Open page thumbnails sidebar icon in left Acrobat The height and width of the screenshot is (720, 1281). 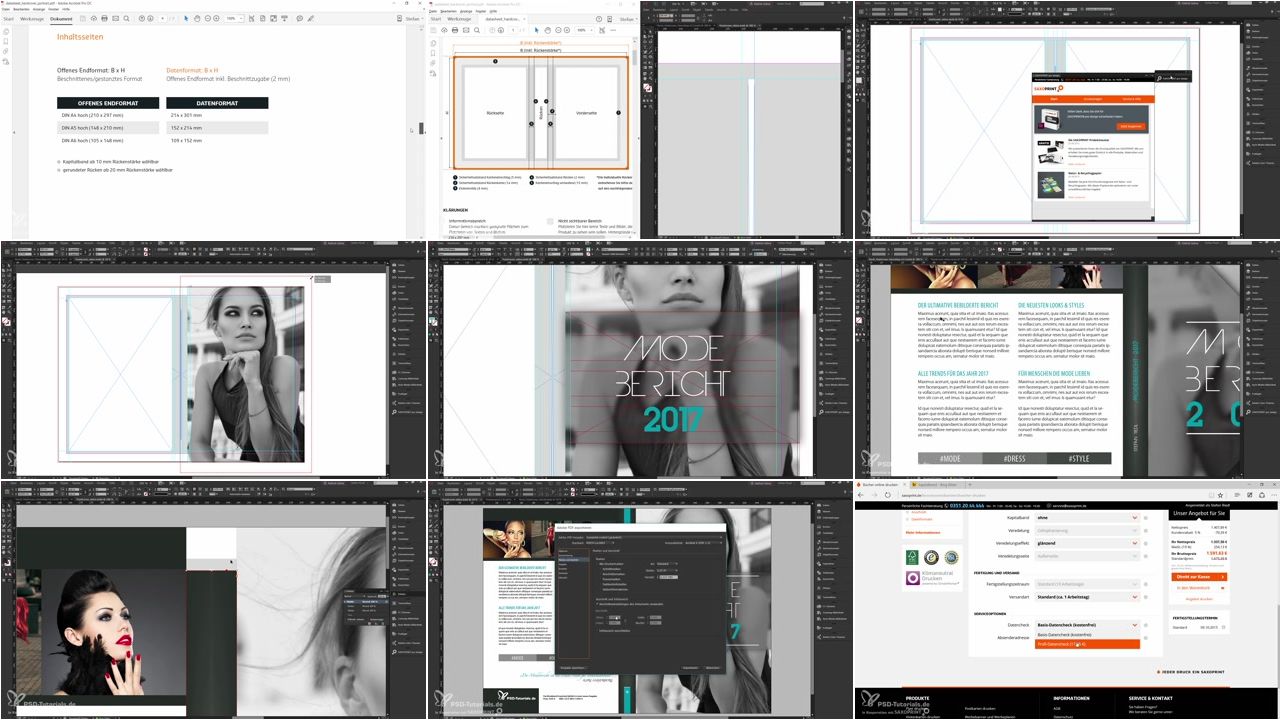coord(6,32)
